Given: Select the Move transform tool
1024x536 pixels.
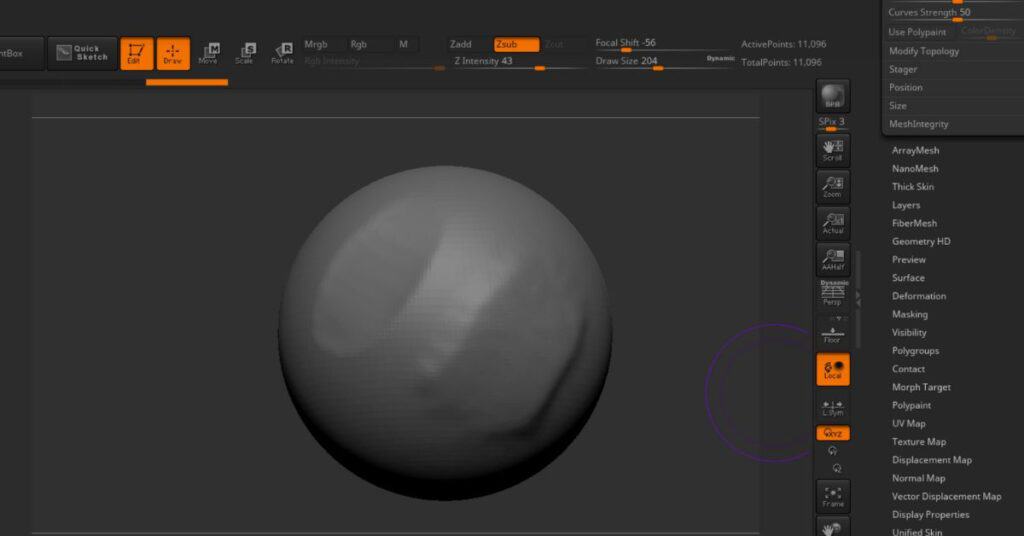Looking at the screenshot, I should [210, 53].
